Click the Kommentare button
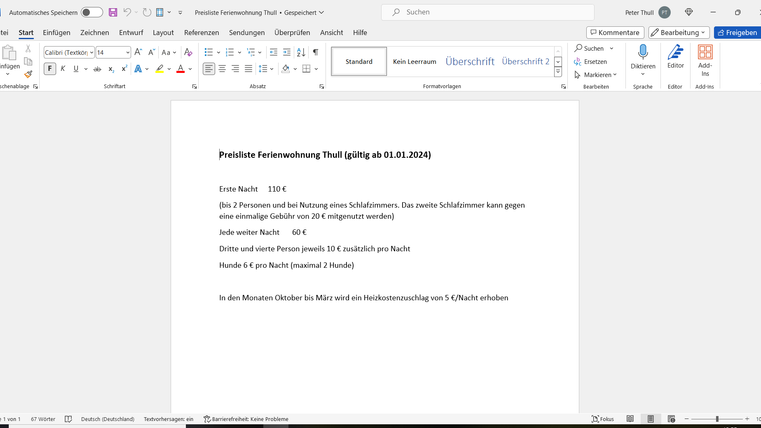Viewport: 761px width, 428px height. coord(615,32)
